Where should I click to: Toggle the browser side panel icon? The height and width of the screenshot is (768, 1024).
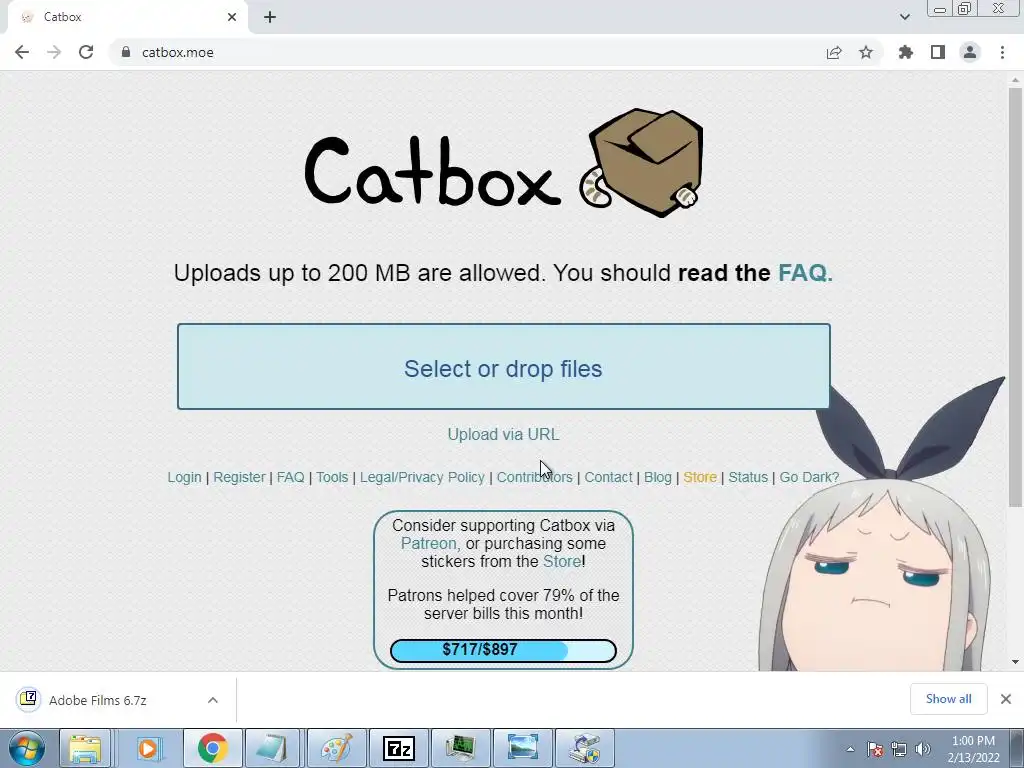(938, 52)
